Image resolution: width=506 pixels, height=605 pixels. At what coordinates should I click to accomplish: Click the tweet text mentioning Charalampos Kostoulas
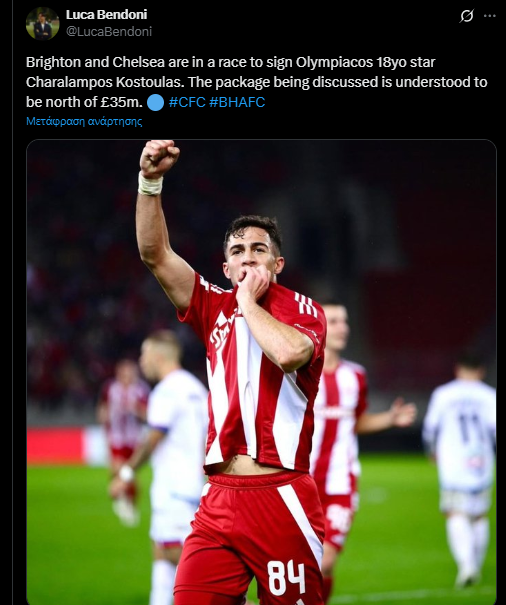pyautogui.click(x=257, y=82)
